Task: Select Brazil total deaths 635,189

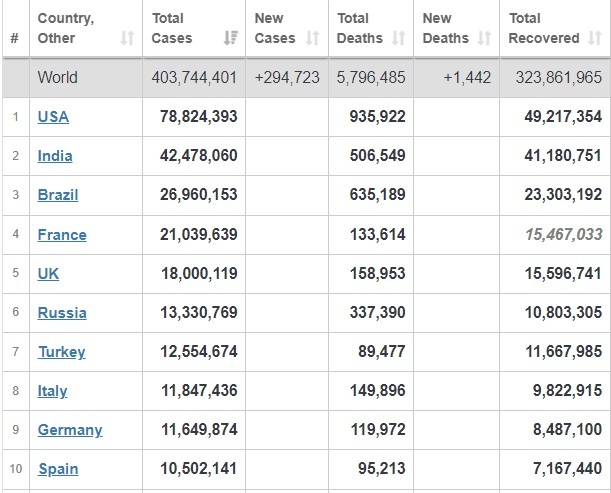Action: click(377, 194)
